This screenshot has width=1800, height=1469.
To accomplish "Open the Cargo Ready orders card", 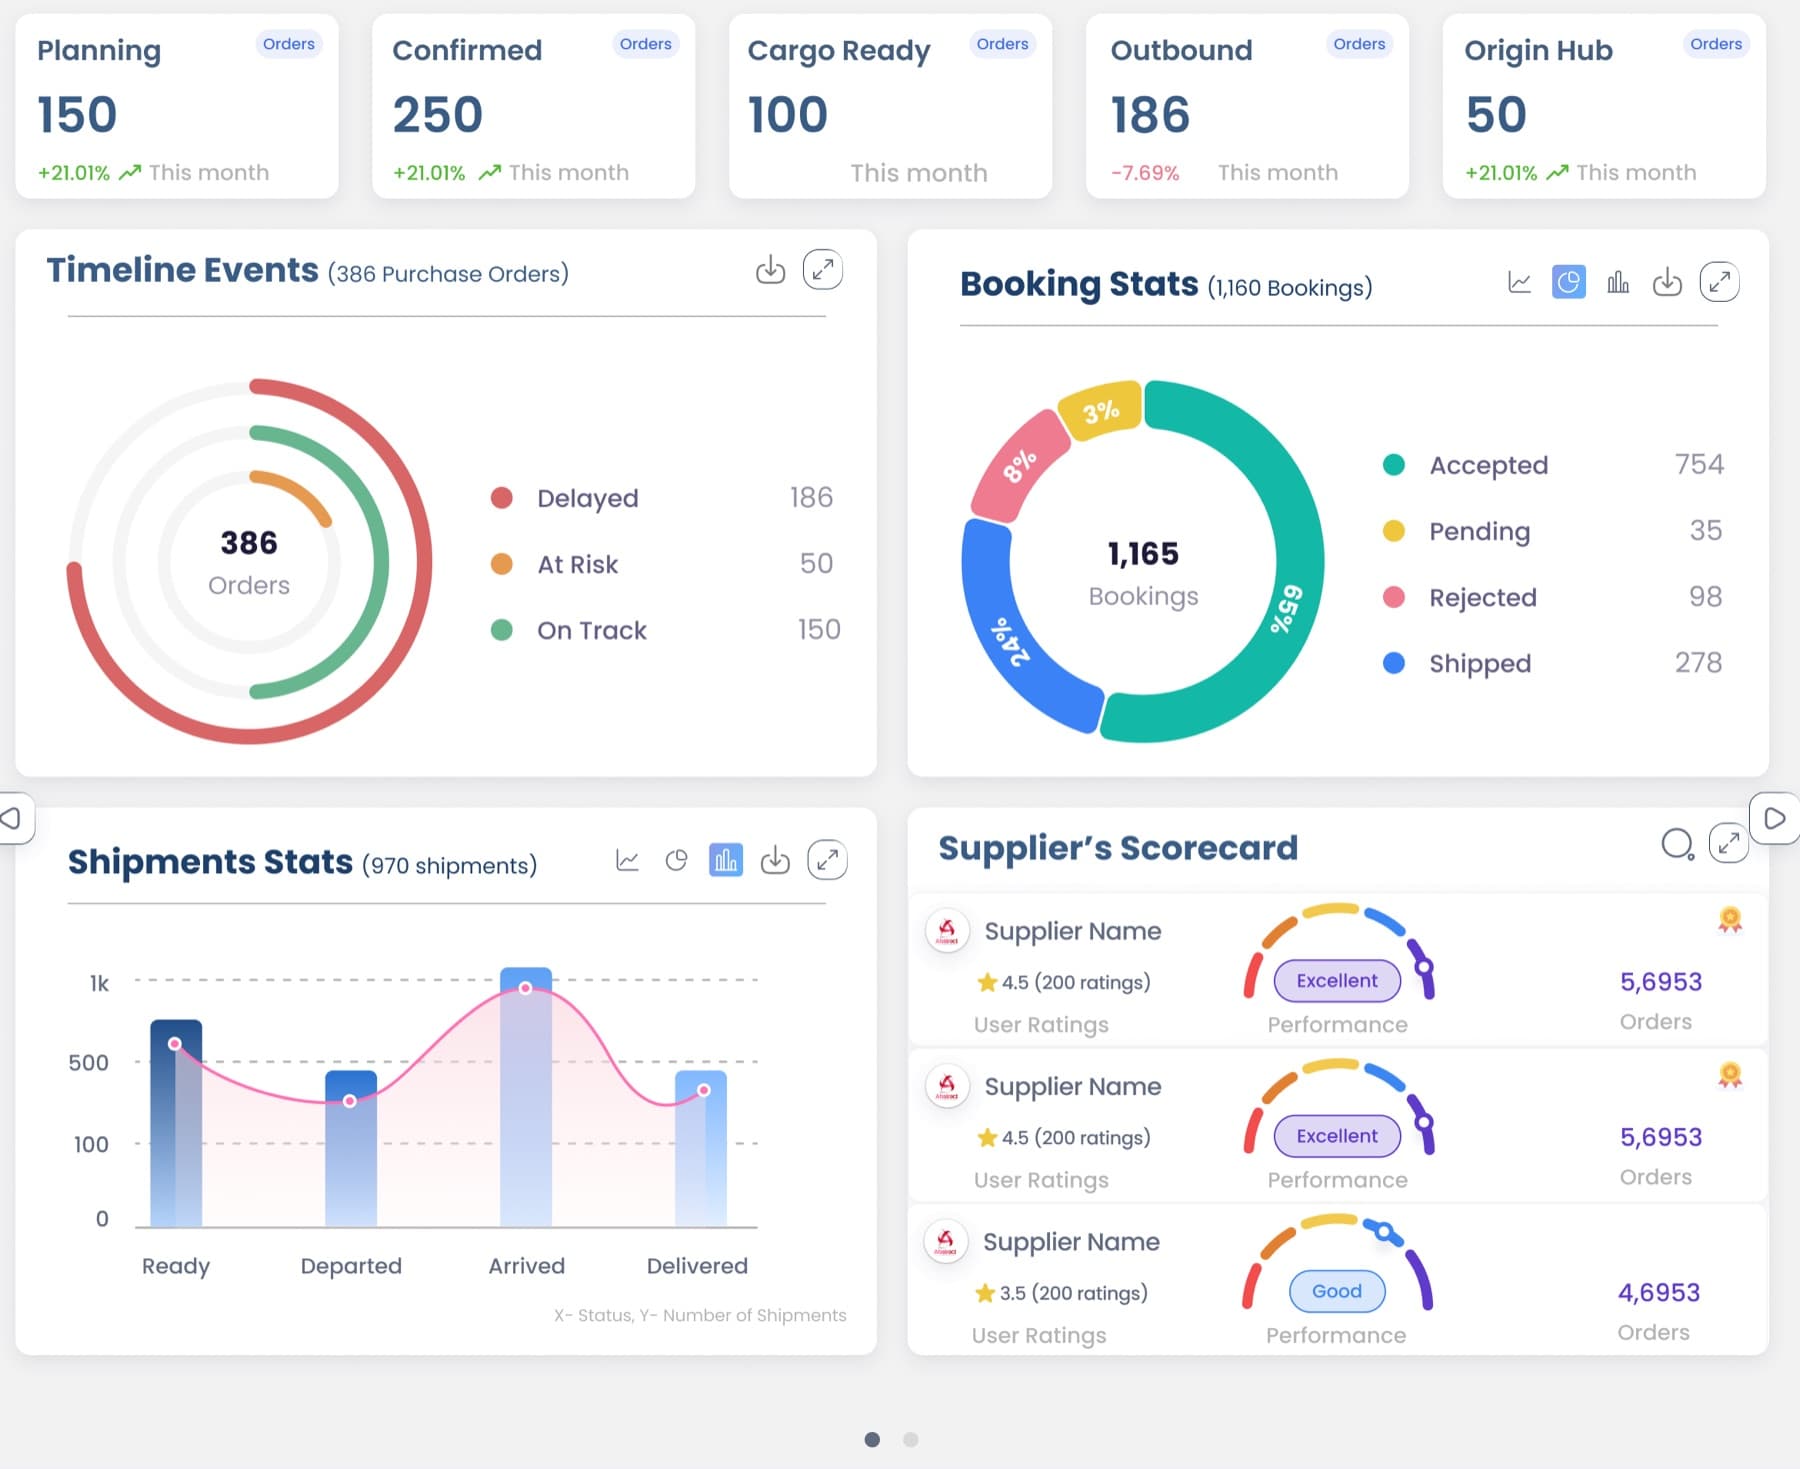I will coord(891,107).
